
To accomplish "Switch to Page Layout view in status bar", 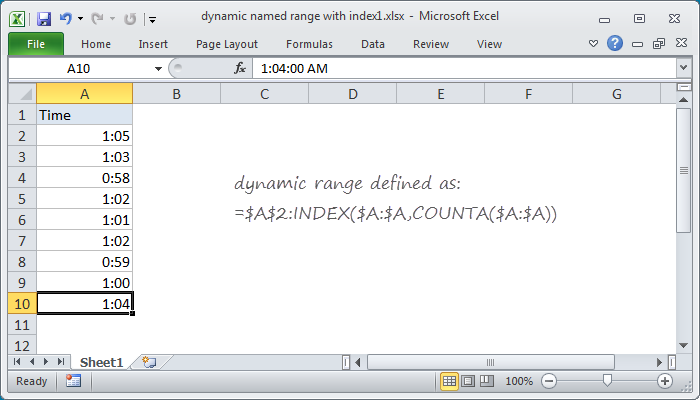I will click(x=468, y=381).
